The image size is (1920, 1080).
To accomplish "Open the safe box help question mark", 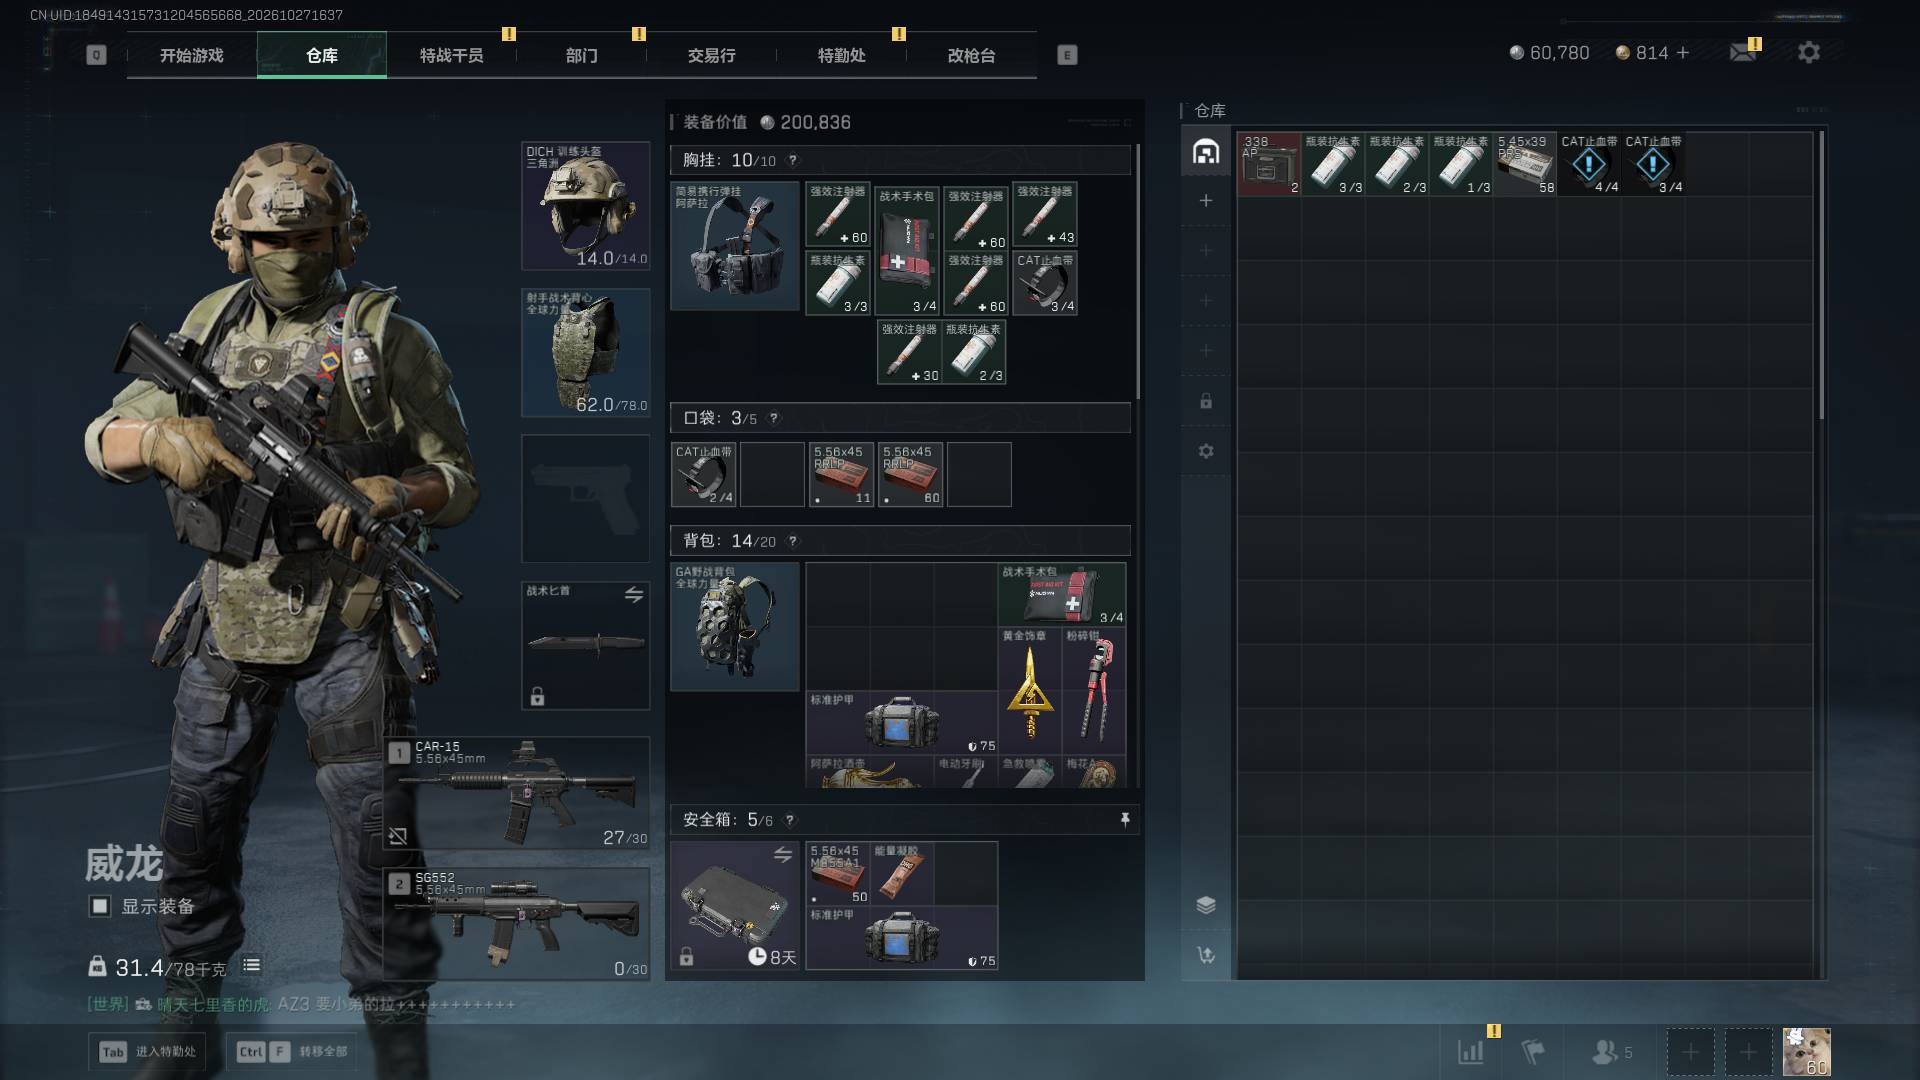I will (790, 820).
